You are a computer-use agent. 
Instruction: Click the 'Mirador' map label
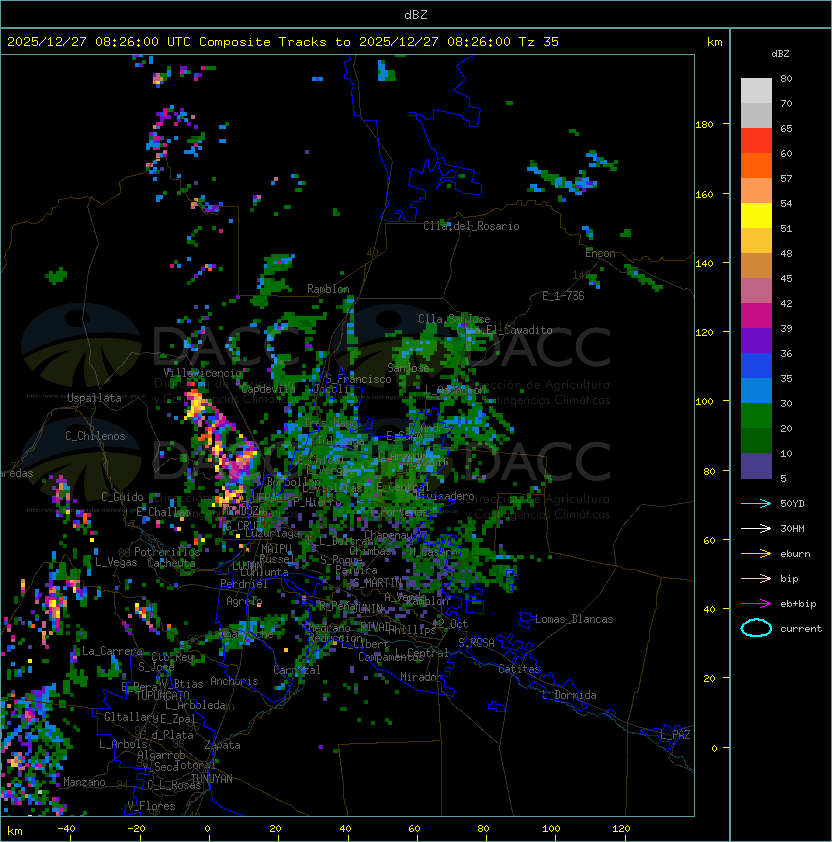pos(421,677)
